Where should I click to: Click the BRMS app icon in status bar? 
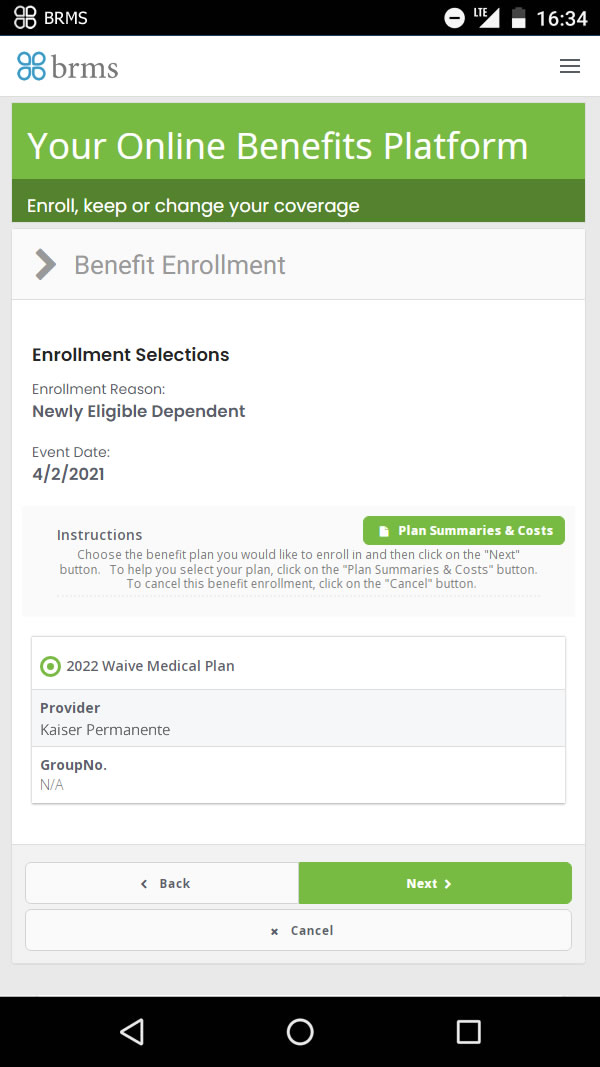click(x=25, y=18)
